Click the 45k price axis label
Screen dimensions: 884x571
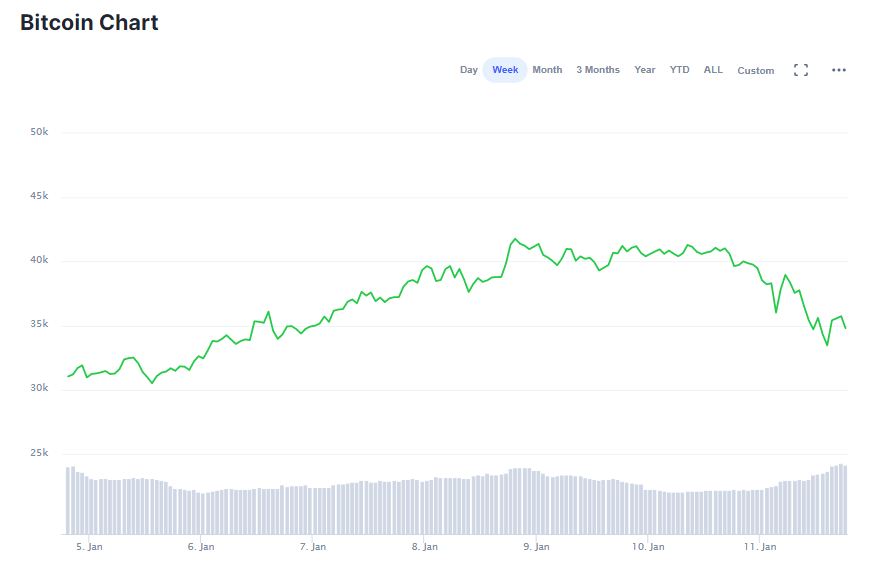(39, 196)
